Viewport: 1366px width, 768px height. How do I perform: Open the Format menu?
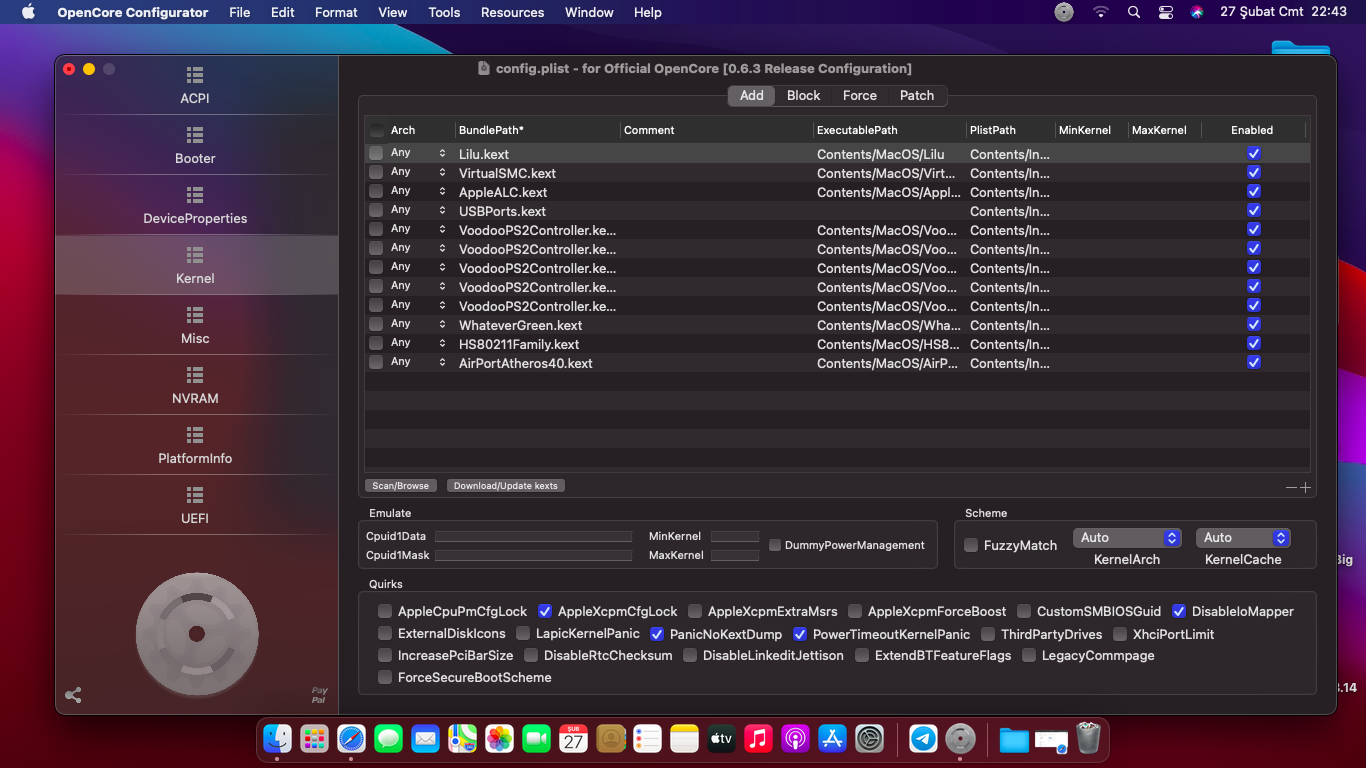tap(336, 12)
